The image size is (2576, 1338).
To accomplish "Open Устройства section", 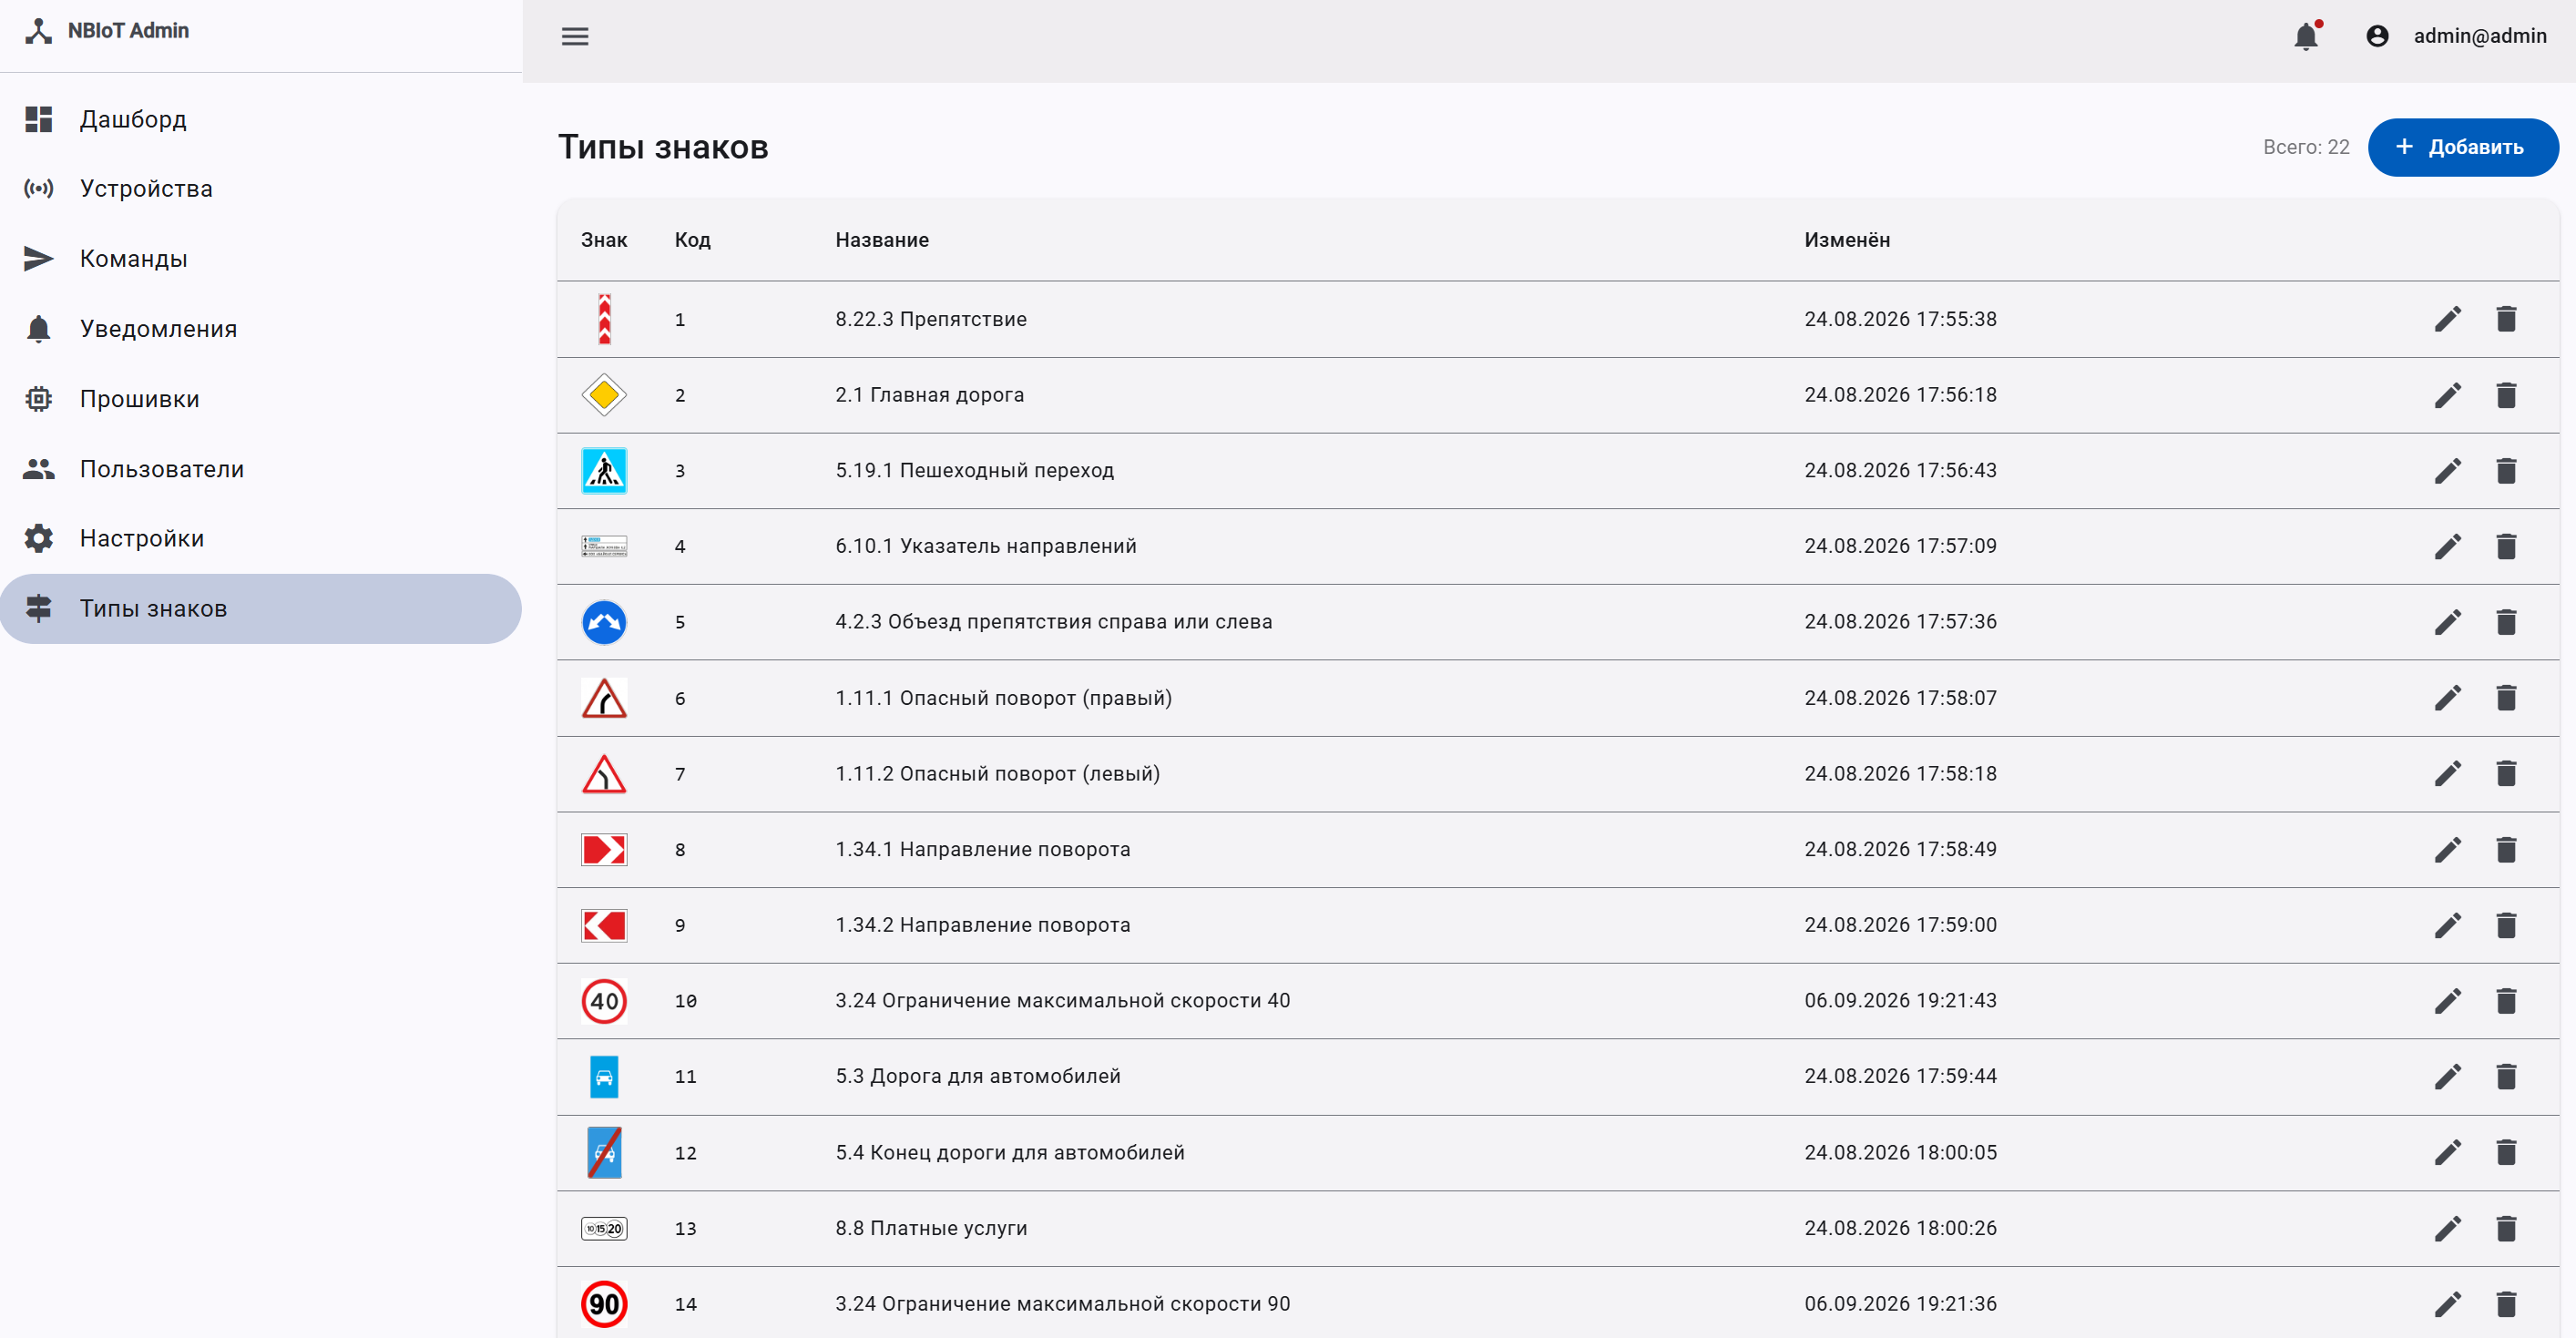I will click(261, 189).
